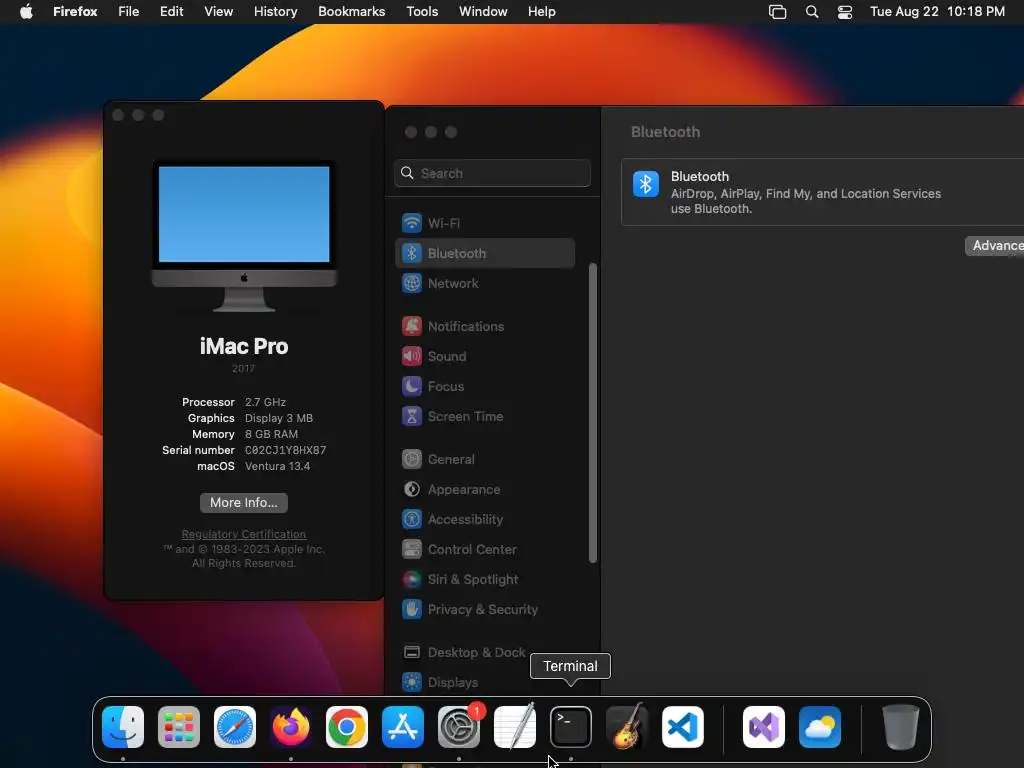Launch Visual Studio Code from Dock
The width and height of the screenshot is (1024, 768).
[683, 727]
